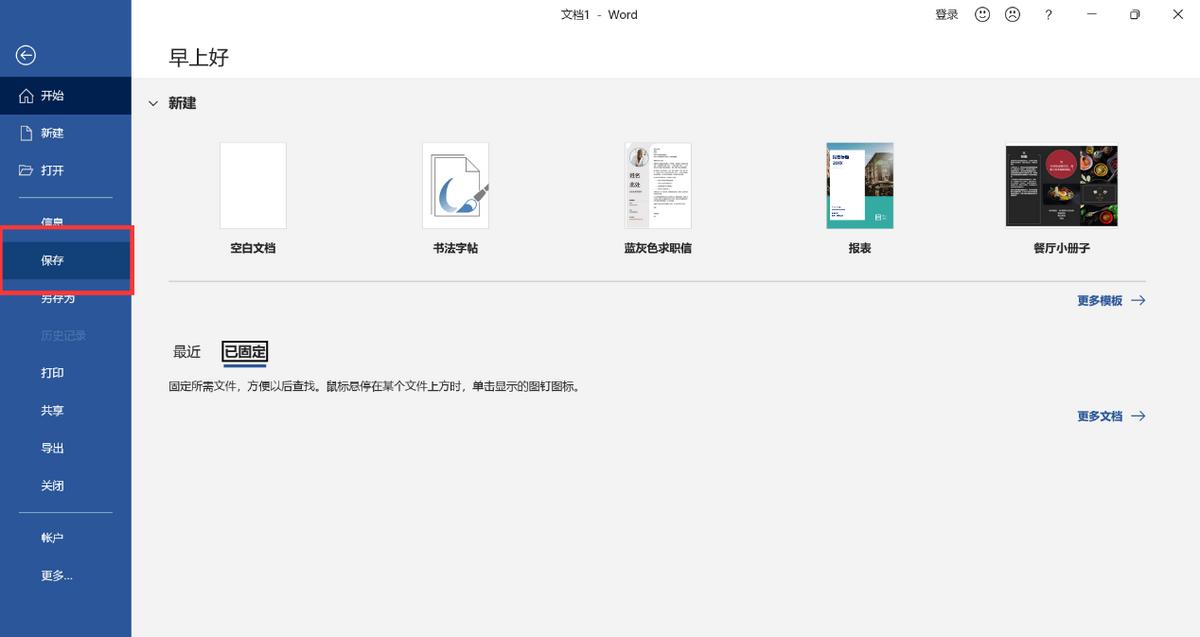Collapse the 新建 (New) section chevron
1200x637 pixels.
coord(153,103)
